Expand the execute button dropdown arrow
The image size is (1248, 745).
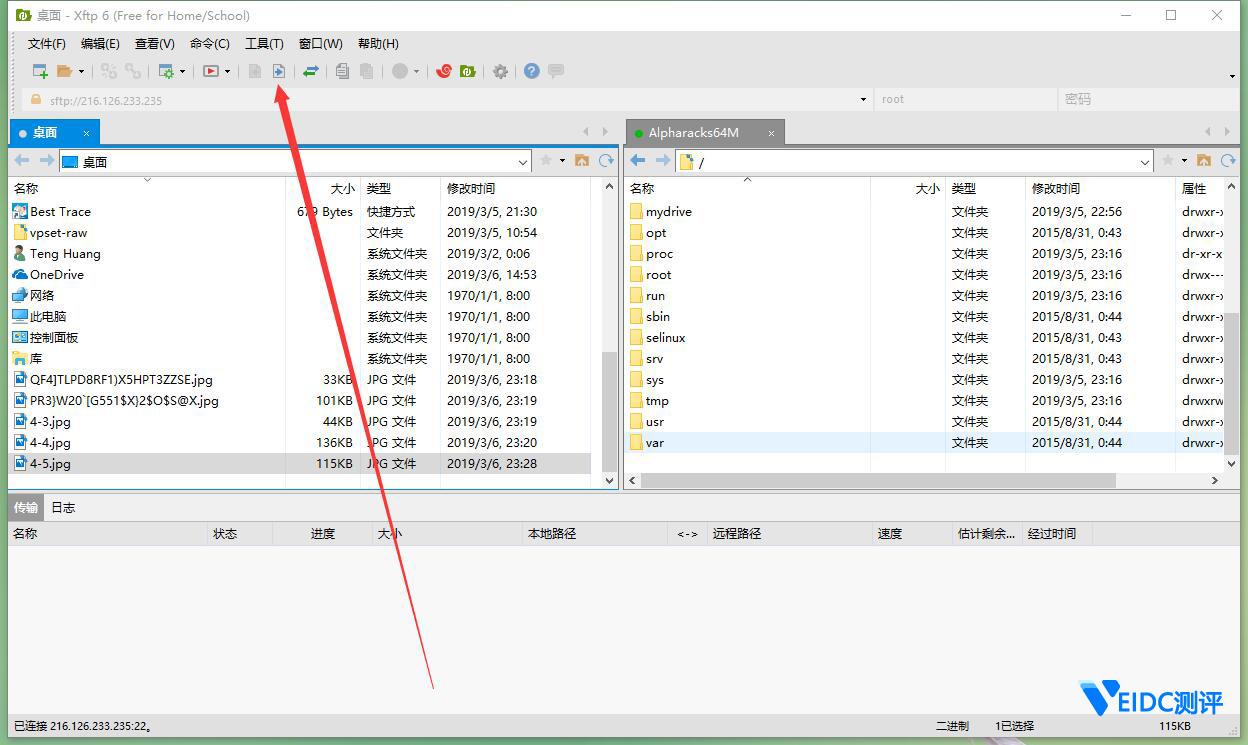[226, 71]
